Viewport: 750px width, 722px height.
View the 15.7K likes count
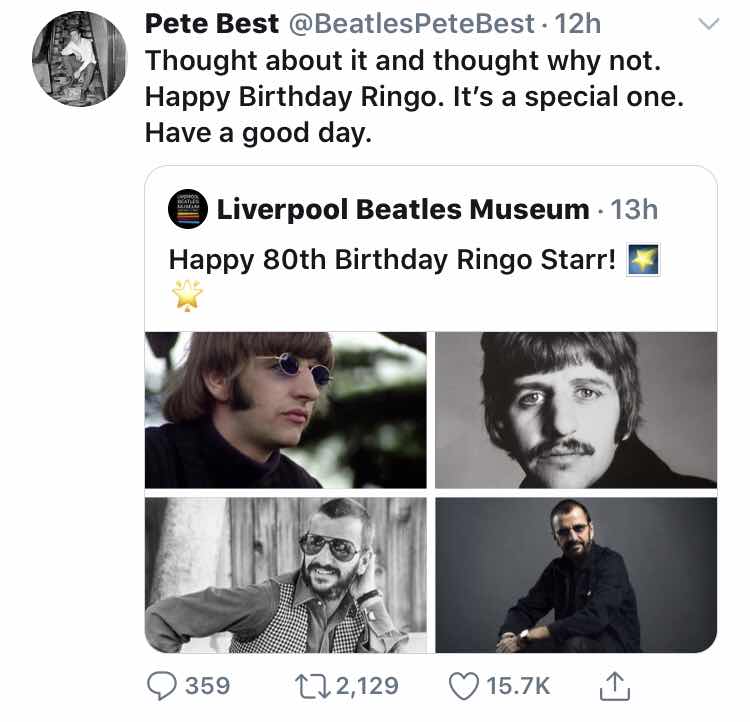(518, 685)
